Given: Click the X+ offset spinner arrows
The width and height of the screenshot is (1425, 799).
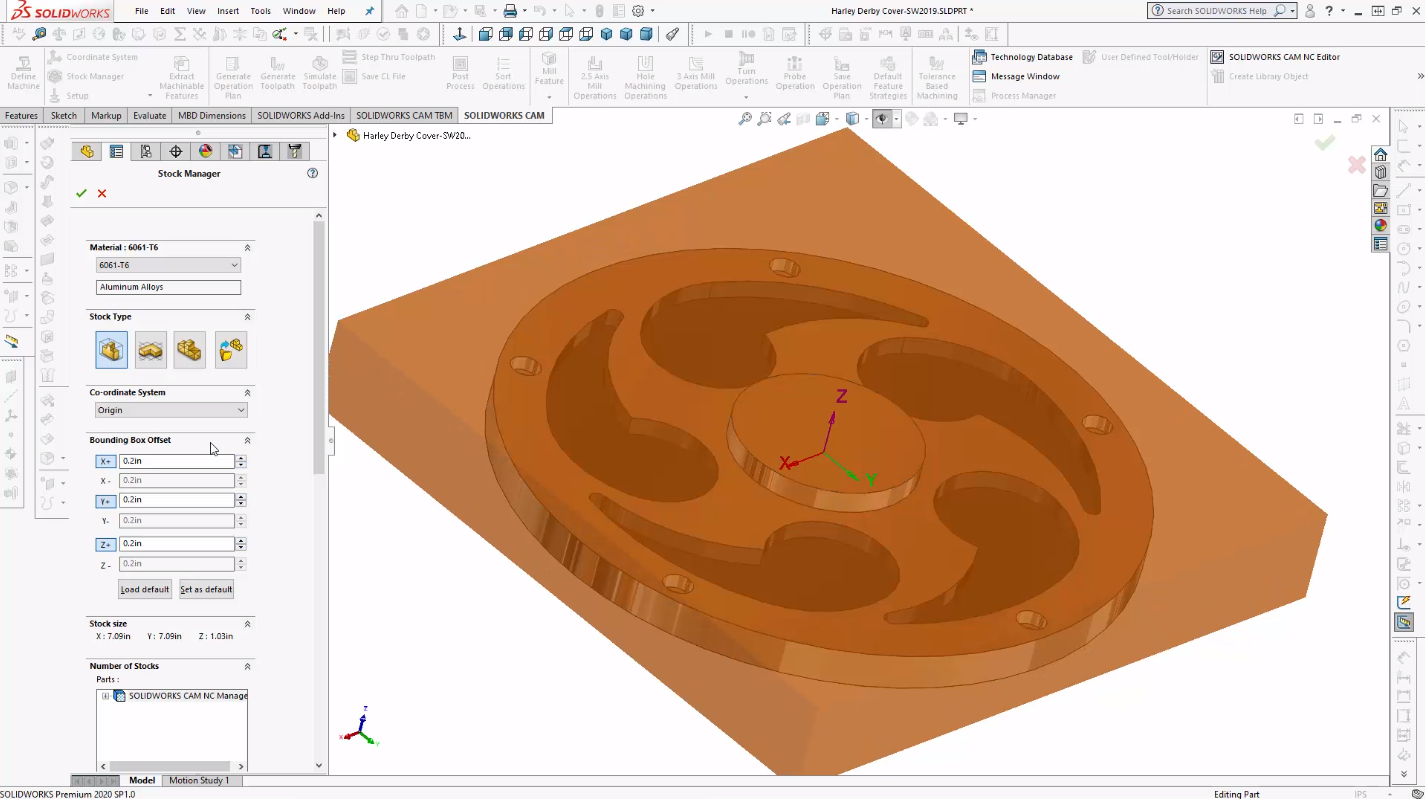Looking at the screenshot, I should click(x=241, y=461).
